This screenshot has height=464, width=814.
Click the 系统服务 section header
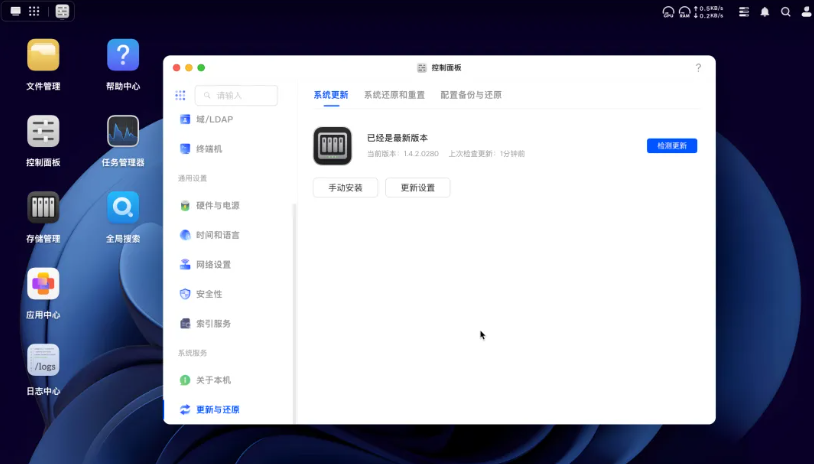192,353
